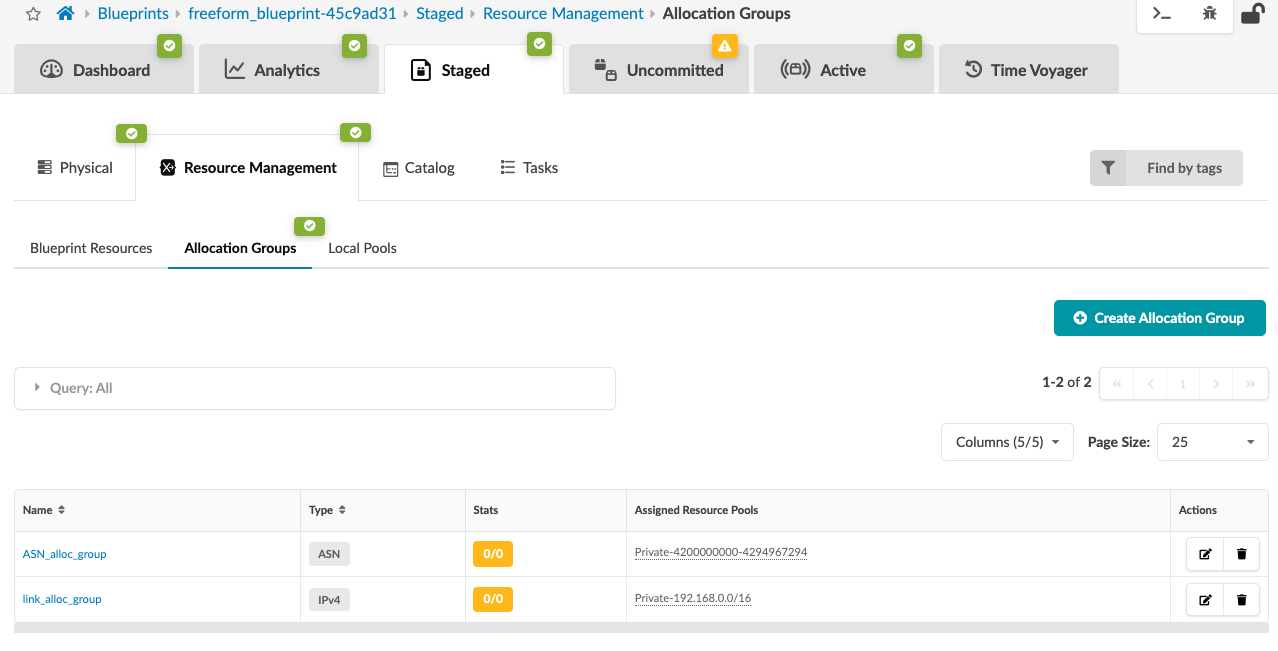Edit the link_alloc_group row
This screenshot has height=651, width=1278.
(1205, 600)
